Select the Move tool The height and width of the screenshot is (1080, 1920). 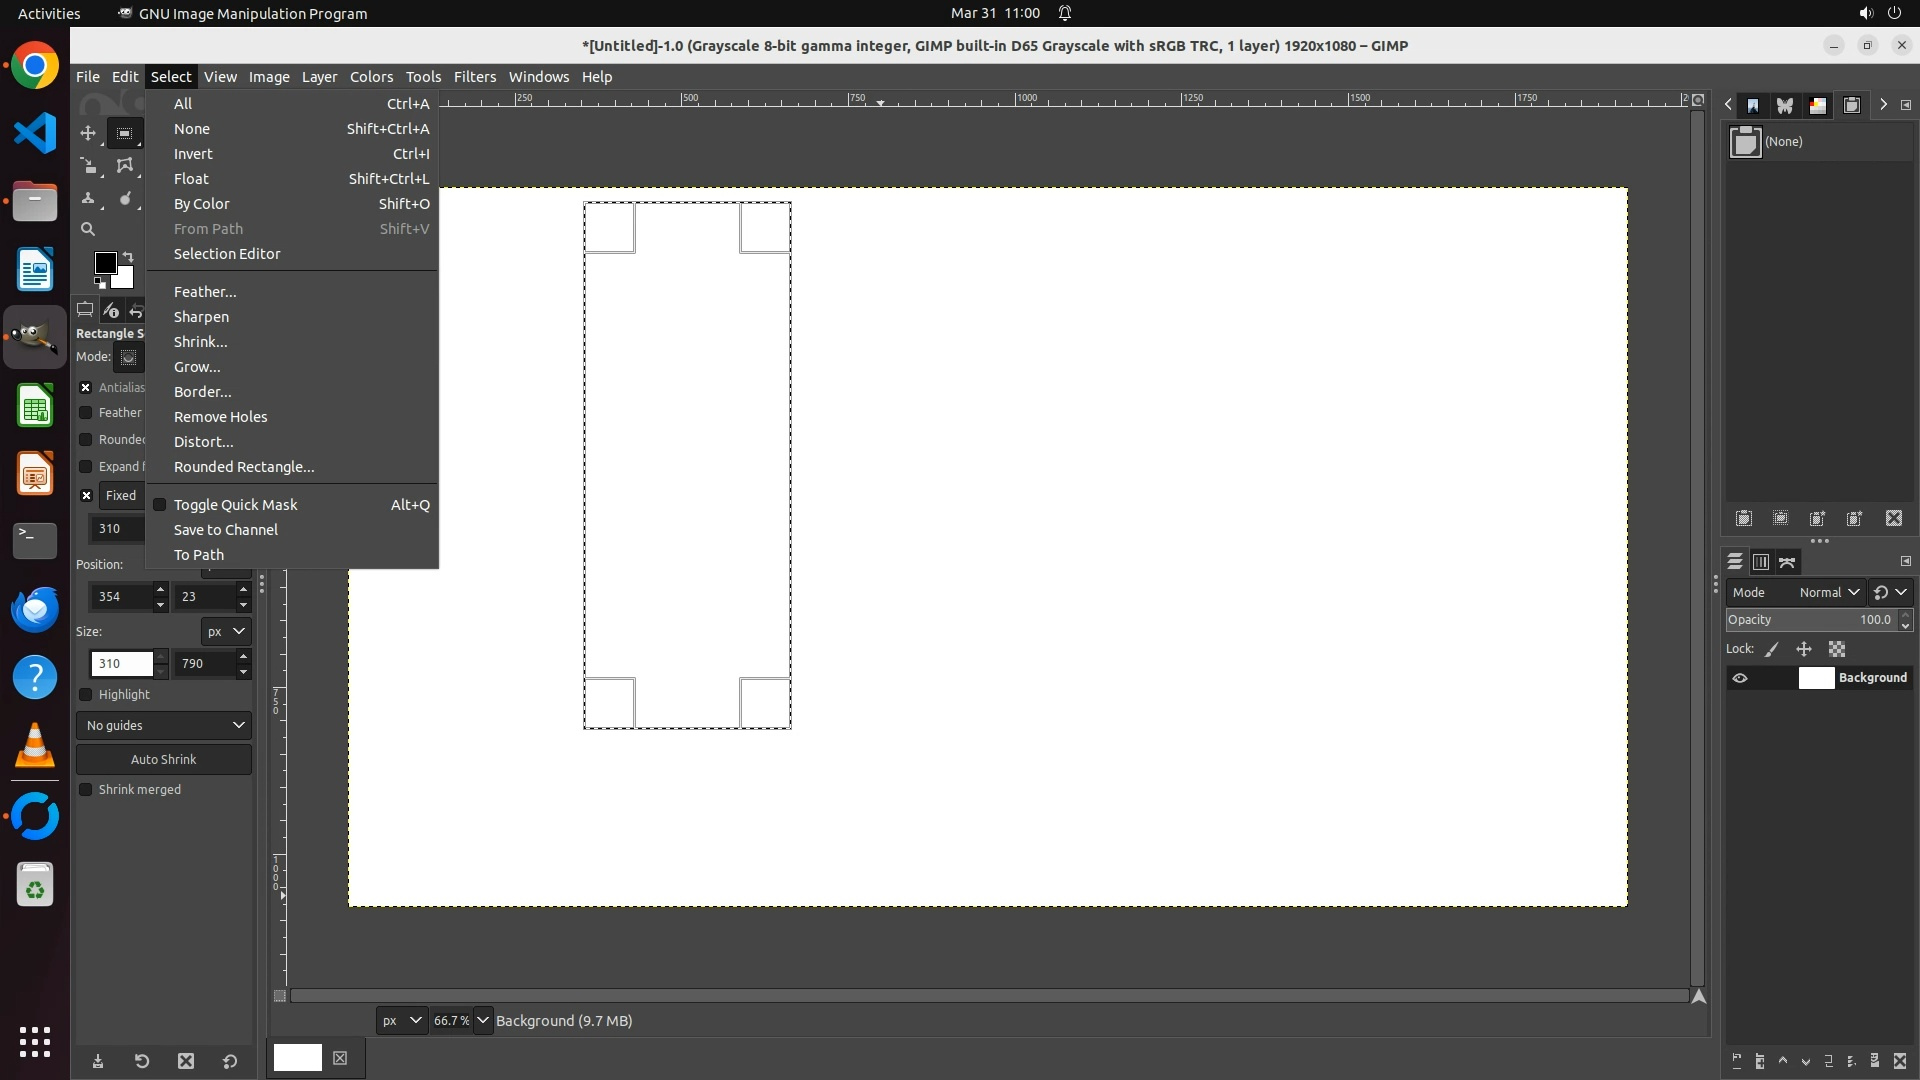click(x=88, y=133)
